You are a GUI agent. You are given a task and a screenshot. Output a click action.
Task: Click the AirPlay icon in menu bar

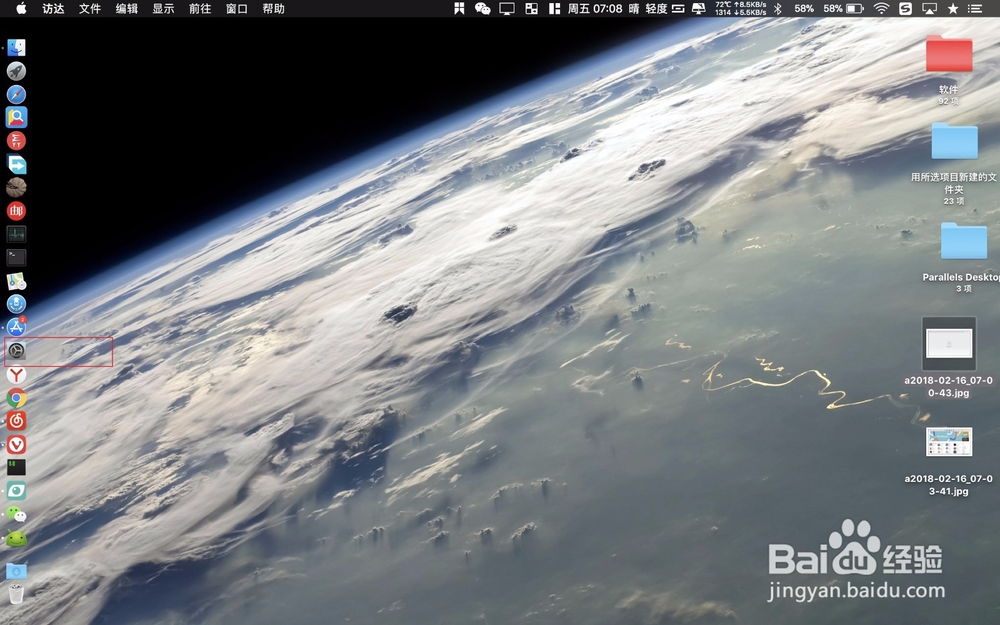coord(930,8)
